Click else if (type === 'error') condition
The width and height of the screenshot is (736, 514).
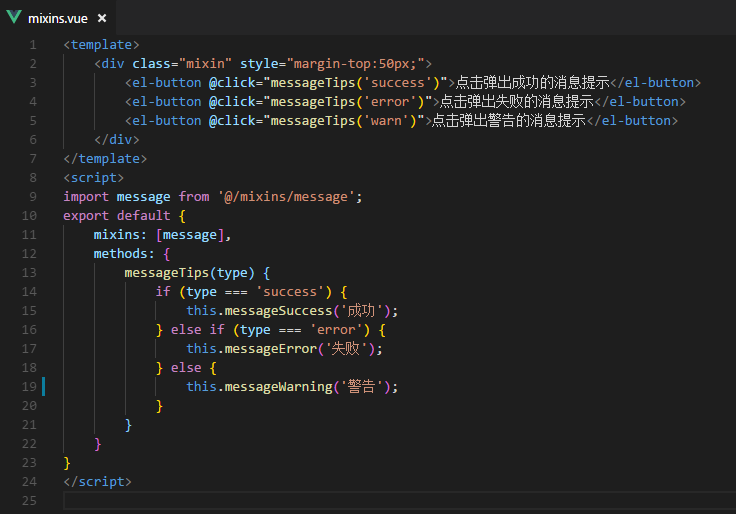[270, 330]
